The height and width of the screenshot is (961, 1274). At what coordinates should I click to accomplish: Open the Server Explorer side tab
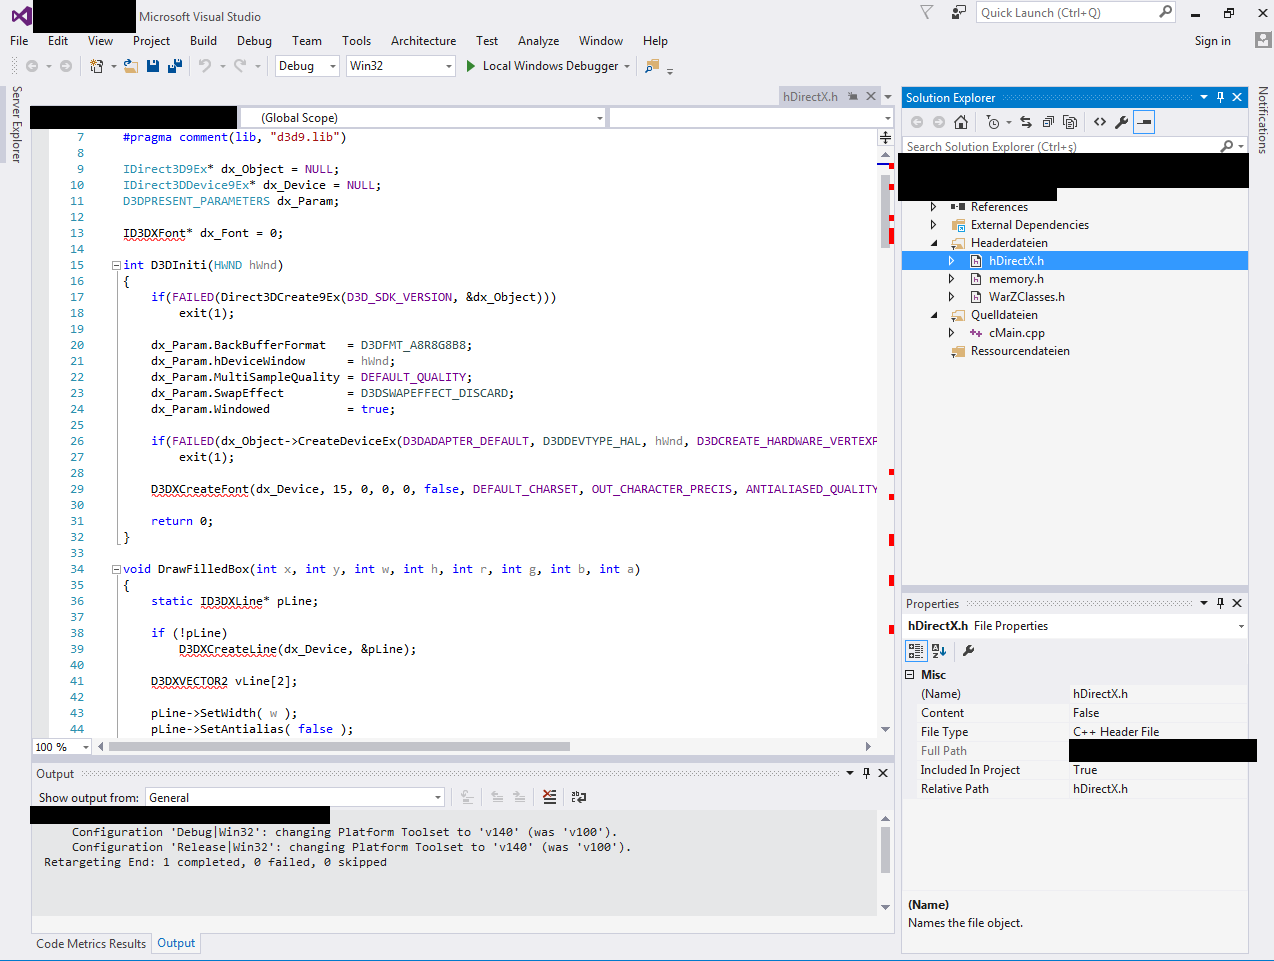coord(16,124)
